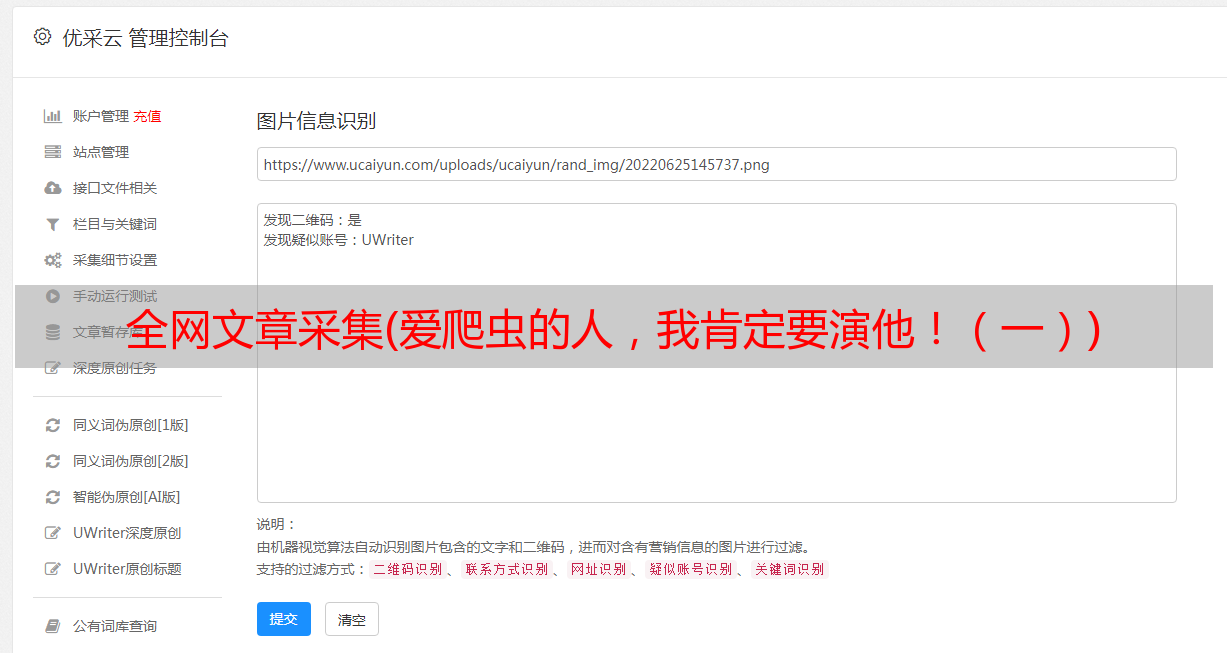Go to UWriter深度原创 page

(x=127, y=533)
